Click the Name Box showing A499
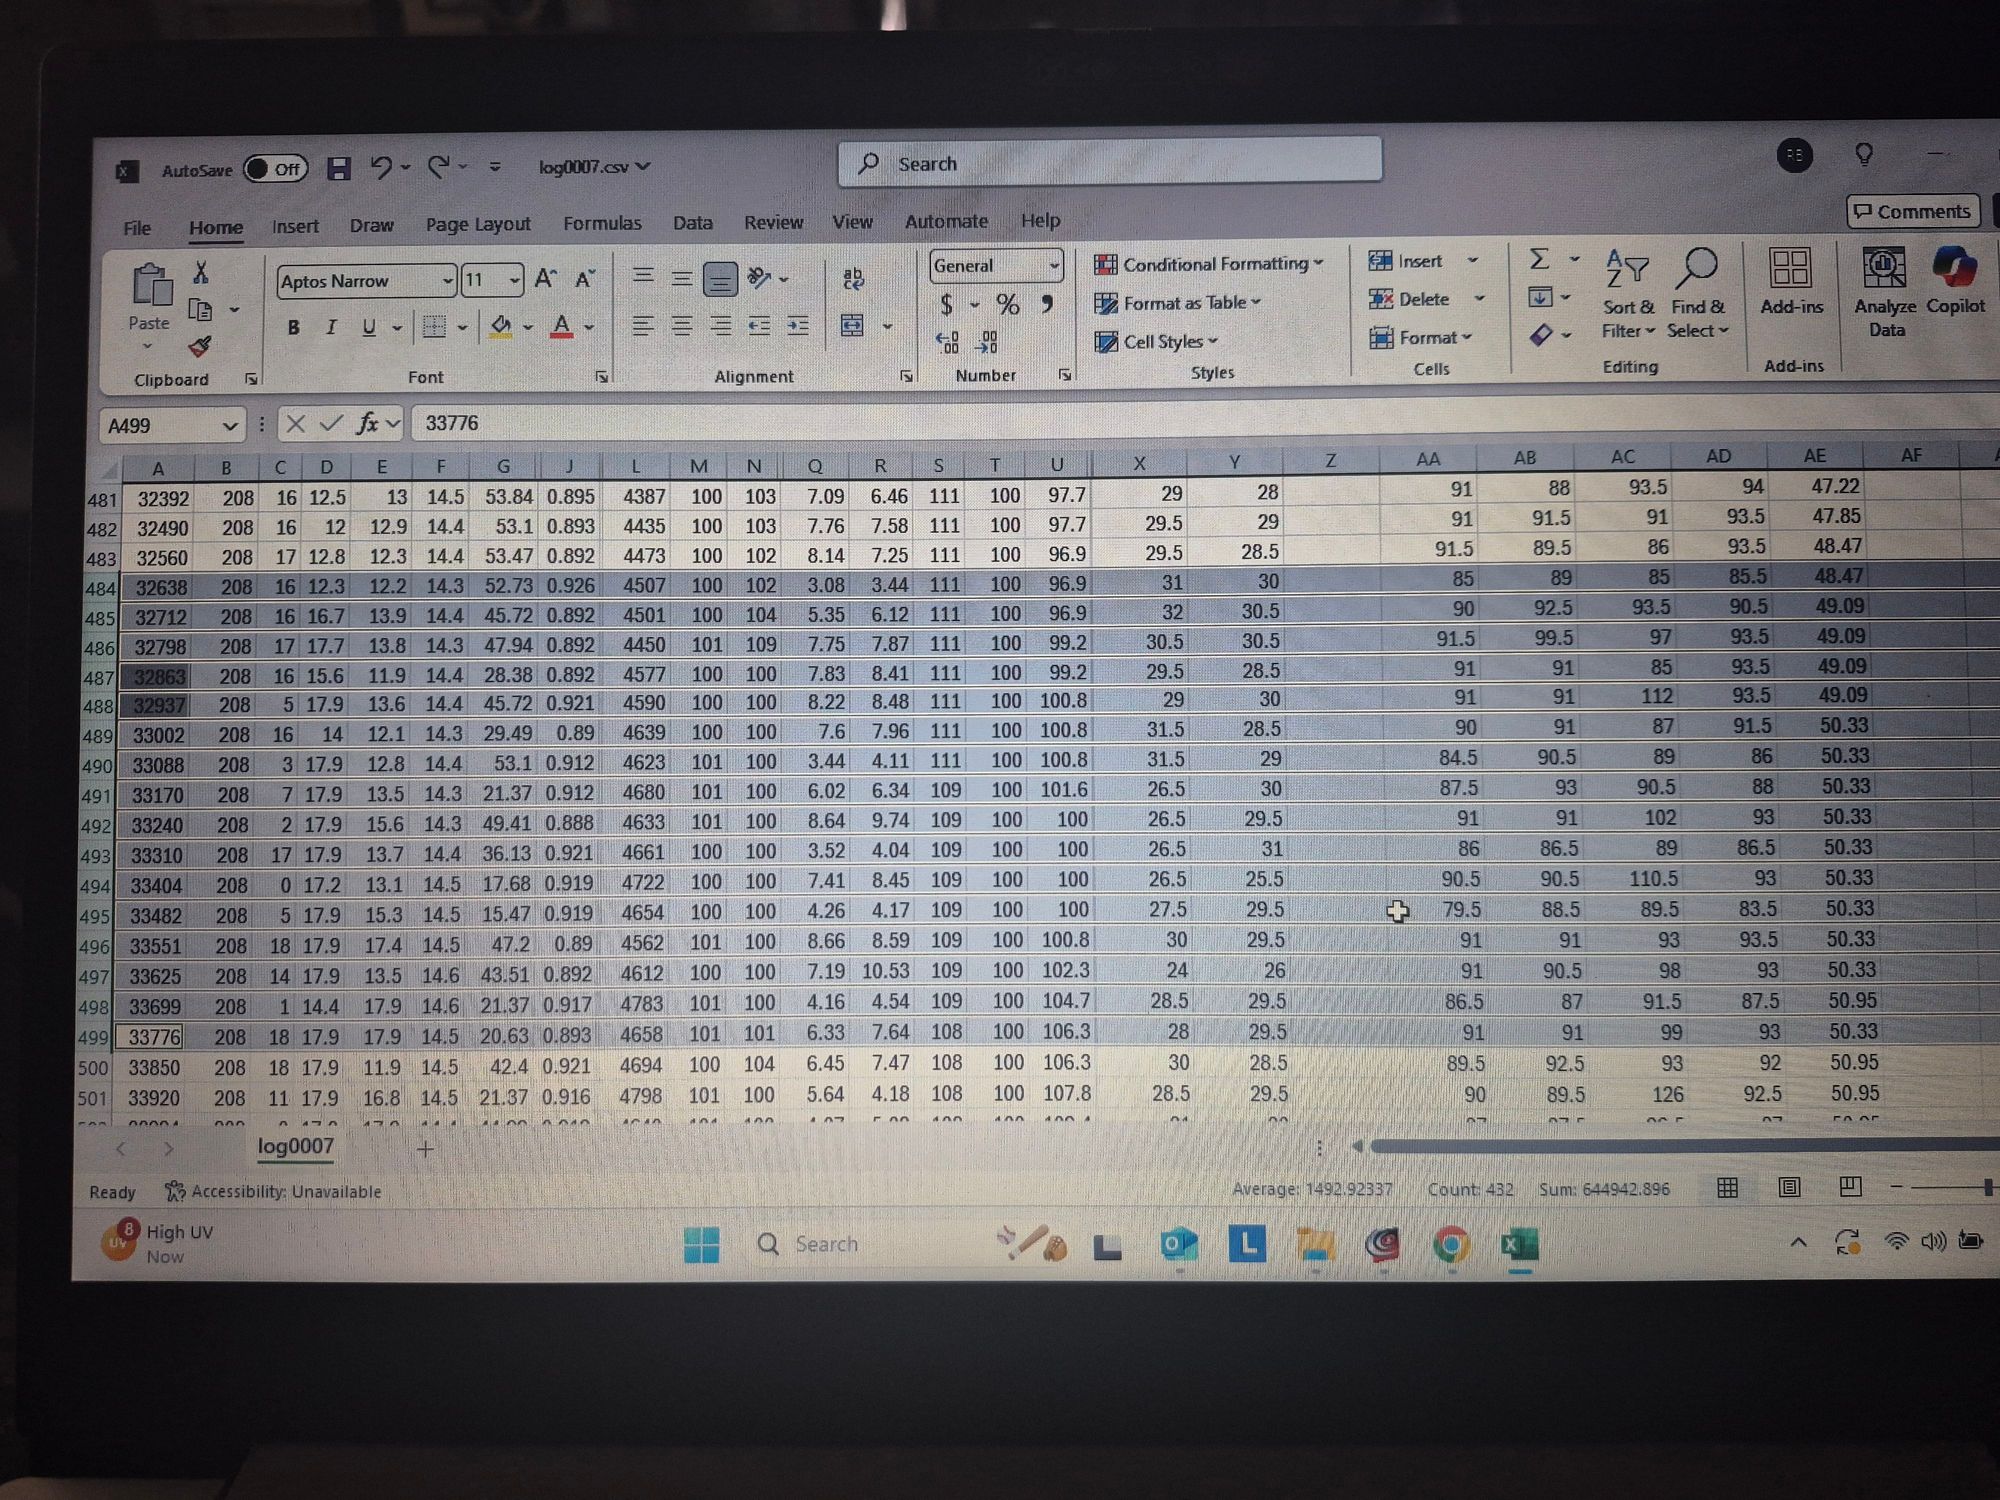The width and height of the screenshot is (2000, 1500). (x=160, y=426)
